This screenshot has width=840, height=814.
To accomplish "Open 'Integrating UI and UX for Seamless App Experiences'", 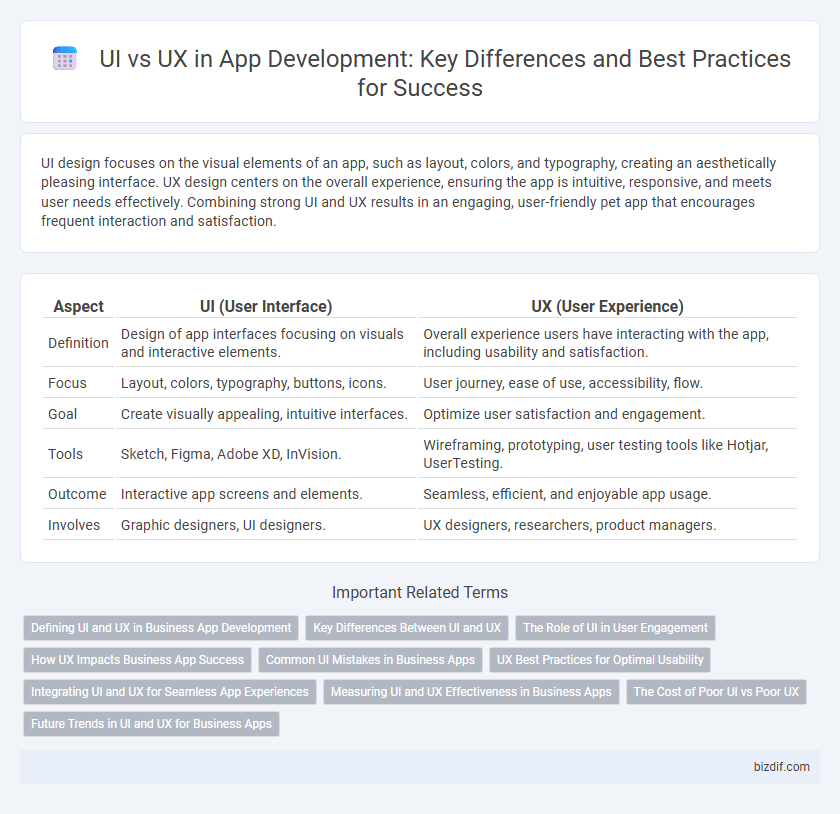I will click(x=169, y=692).
